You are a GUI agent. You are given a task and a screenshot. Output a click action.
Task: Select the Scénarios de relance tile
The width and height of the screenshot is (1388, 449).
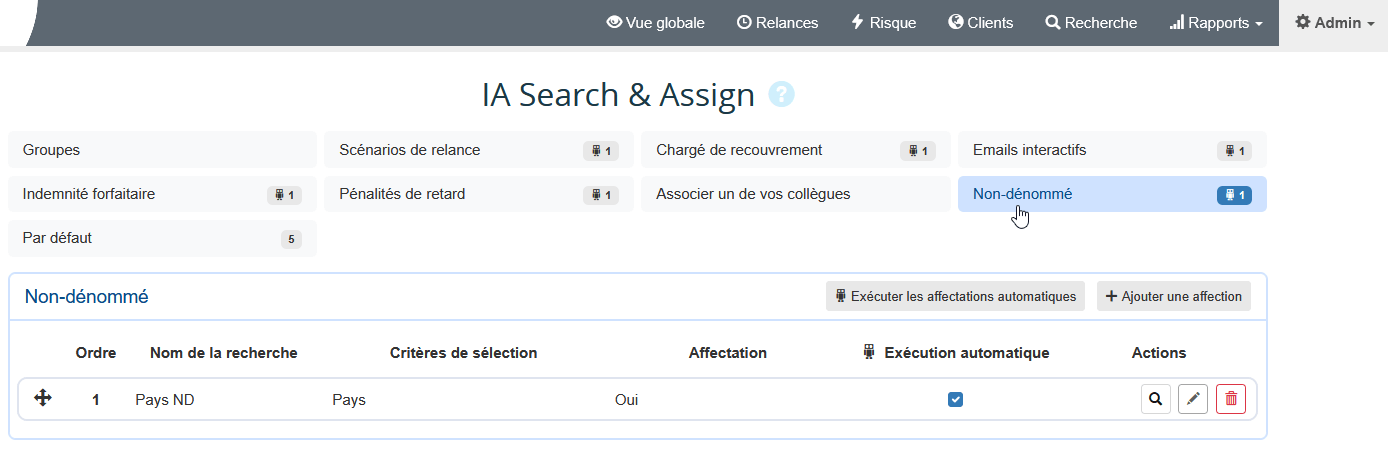click(x=479, y=150)
